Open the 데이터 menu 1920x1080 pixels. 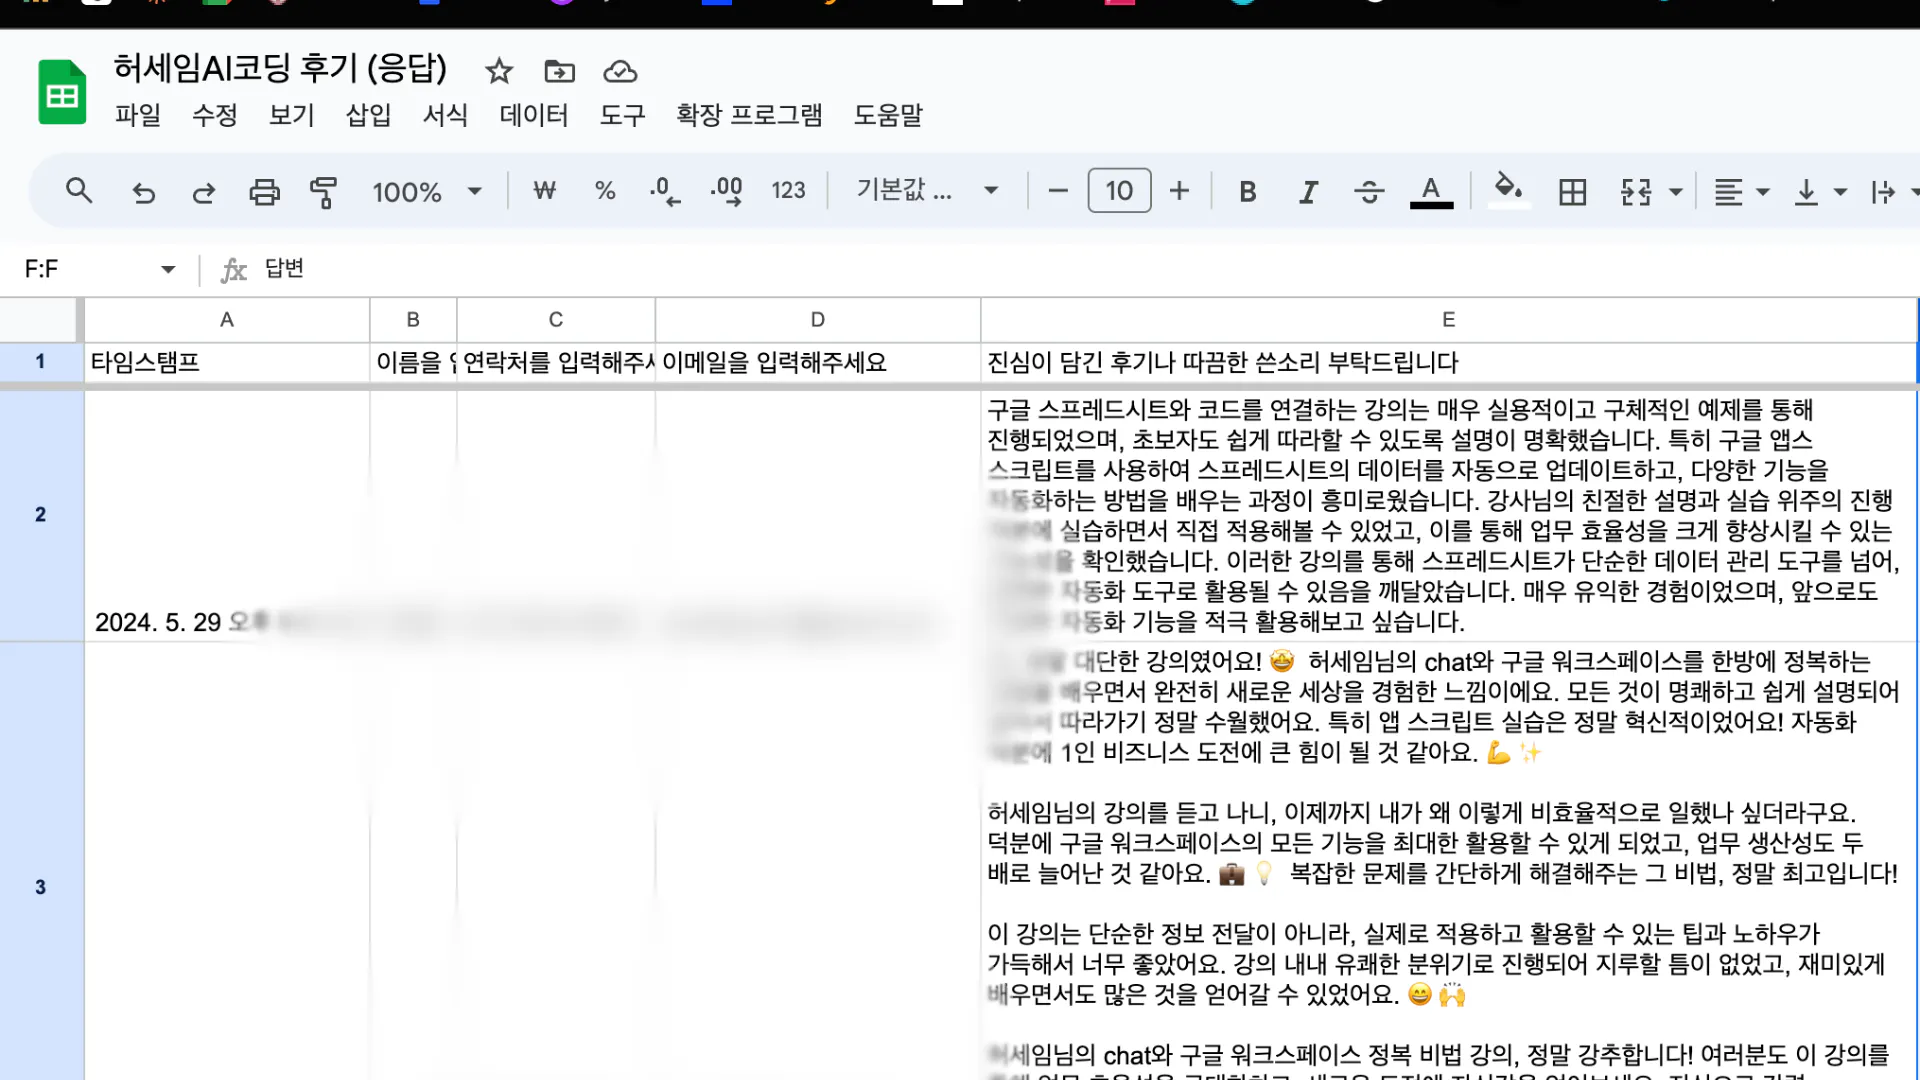point(533,115)
